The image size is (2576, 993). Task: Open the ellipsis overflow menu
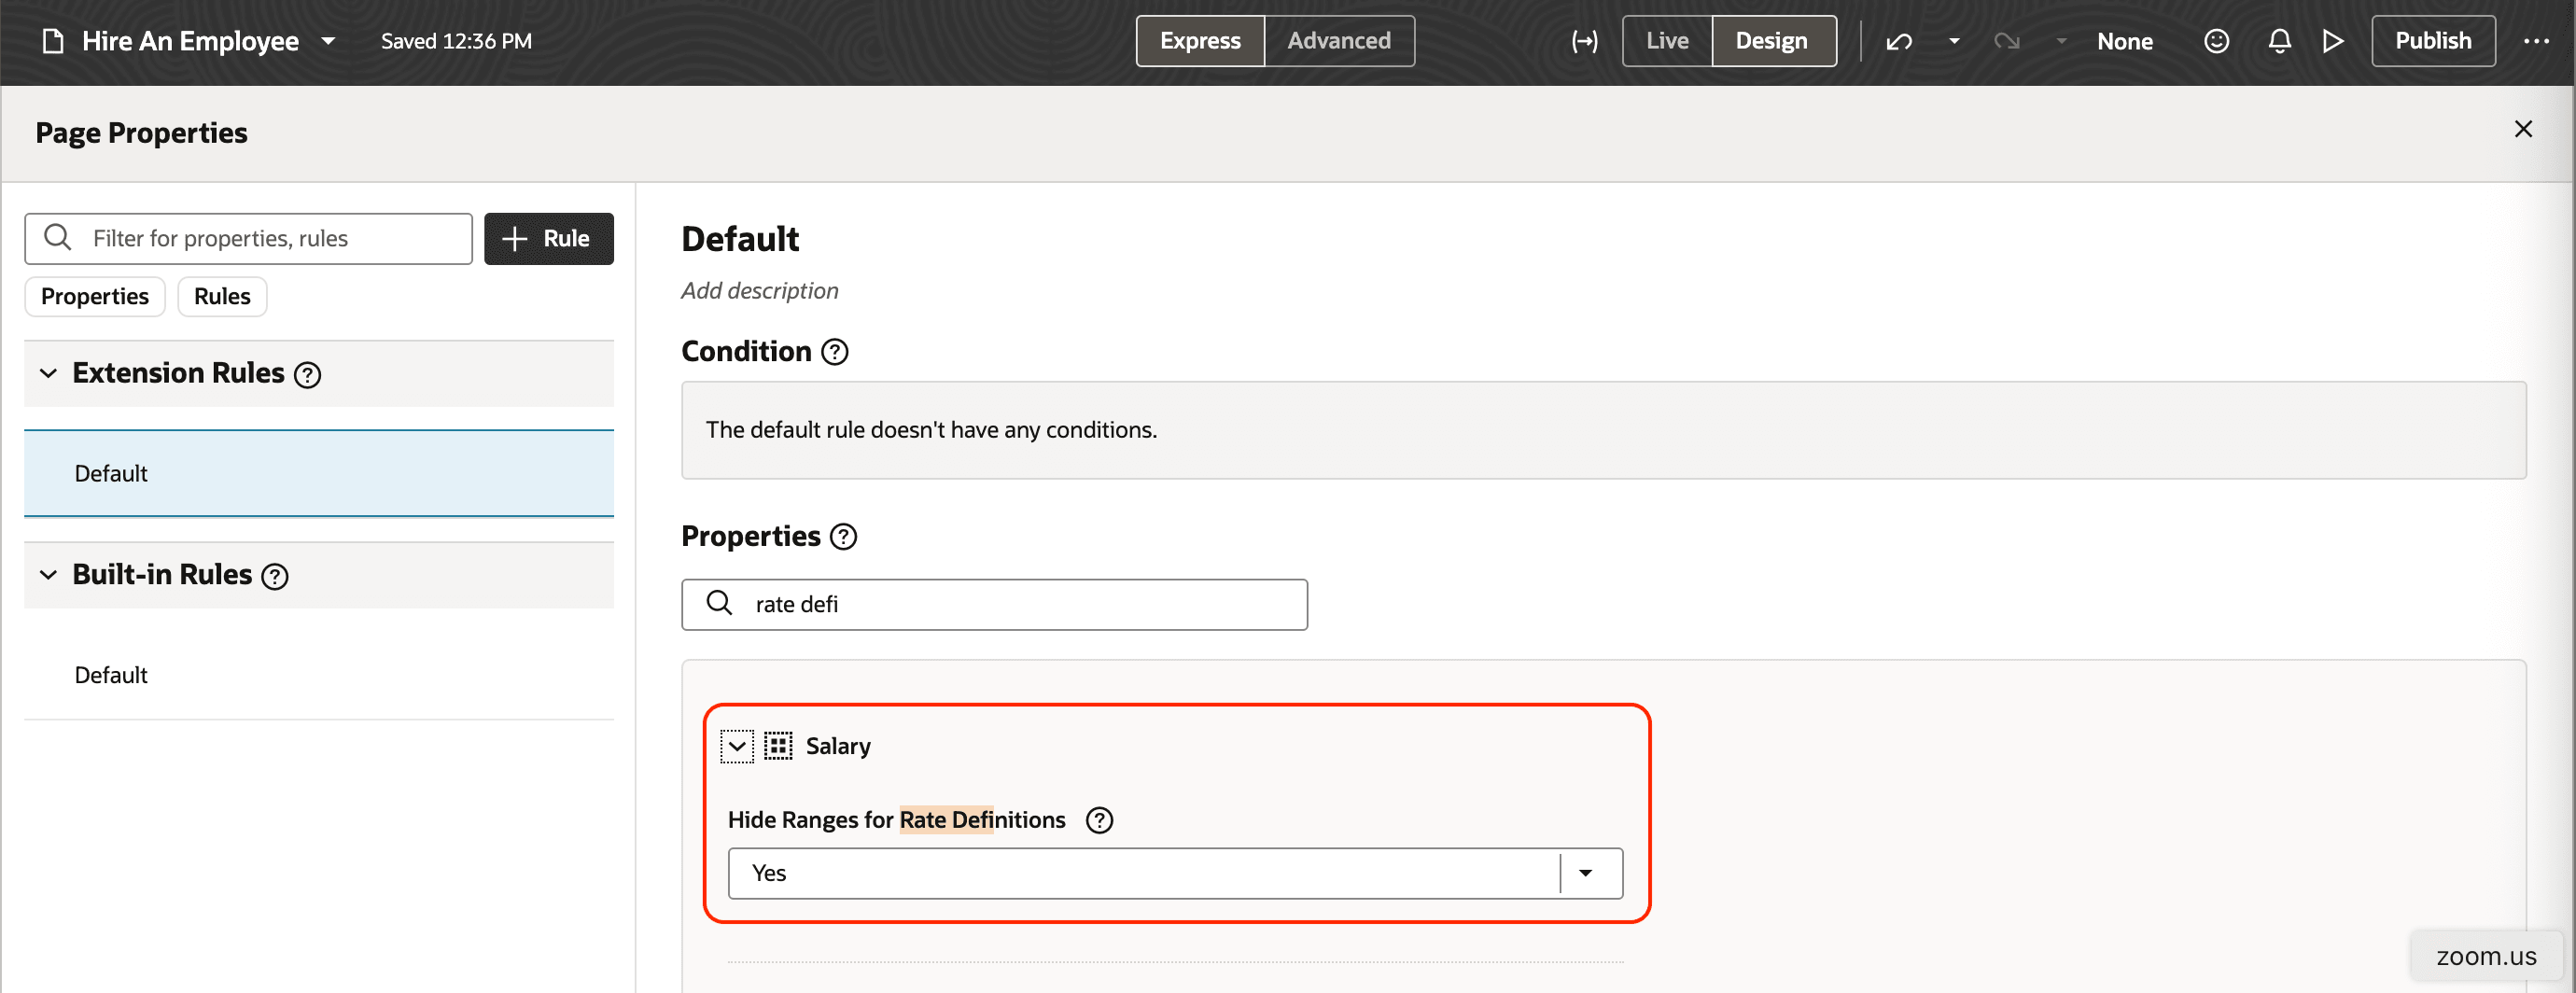click(2539, 41)
